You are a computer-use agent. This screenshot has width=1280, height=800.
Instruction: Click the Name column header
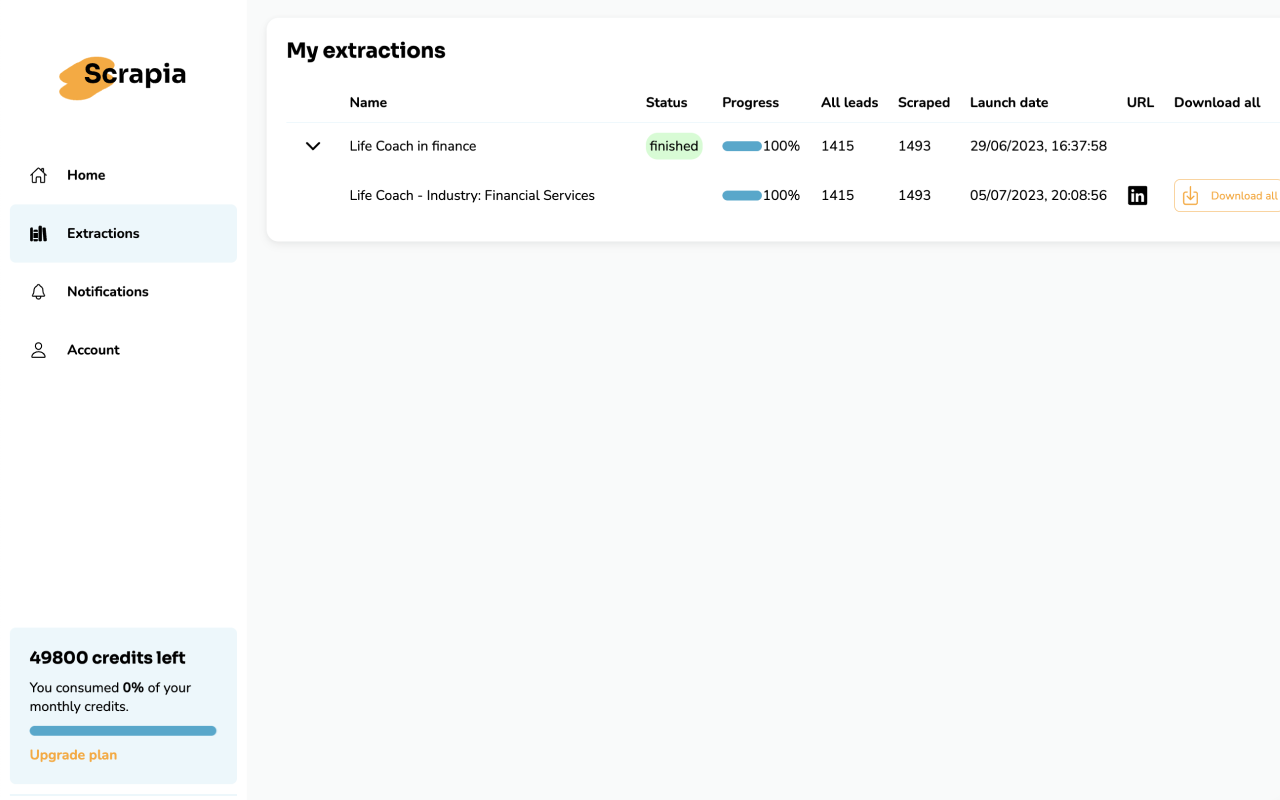click(368, 102)
